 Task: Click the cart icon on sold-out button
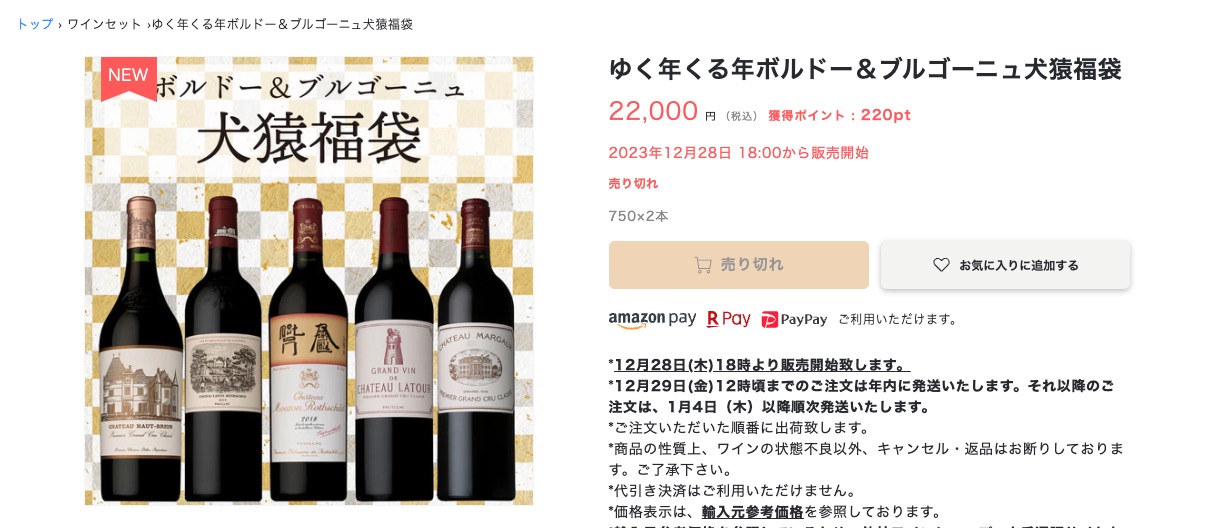click(x=703, y=265)
